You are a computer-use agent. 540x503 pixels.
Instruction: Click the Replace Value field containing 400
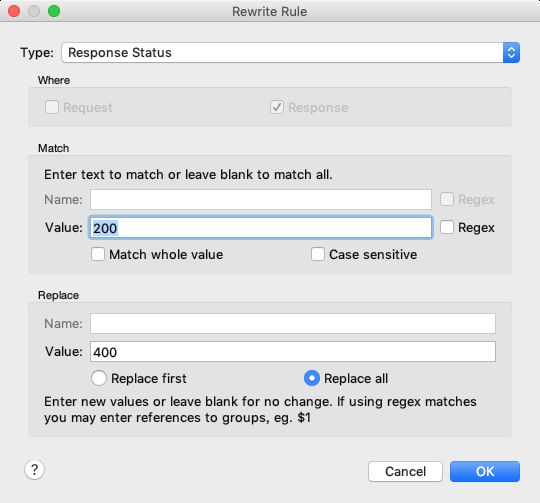coord(293,352)
